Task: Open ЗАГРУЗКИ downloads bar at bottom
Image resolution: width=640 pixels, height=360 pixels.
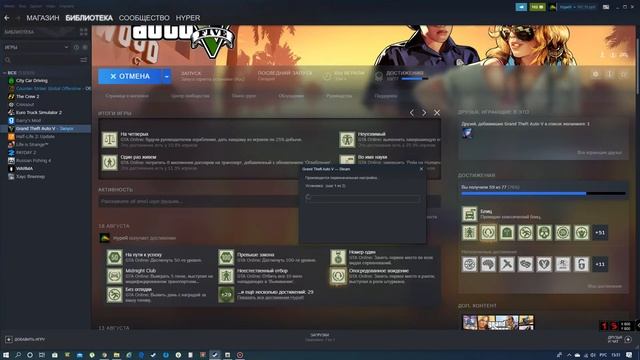Action: click(320, 337)
